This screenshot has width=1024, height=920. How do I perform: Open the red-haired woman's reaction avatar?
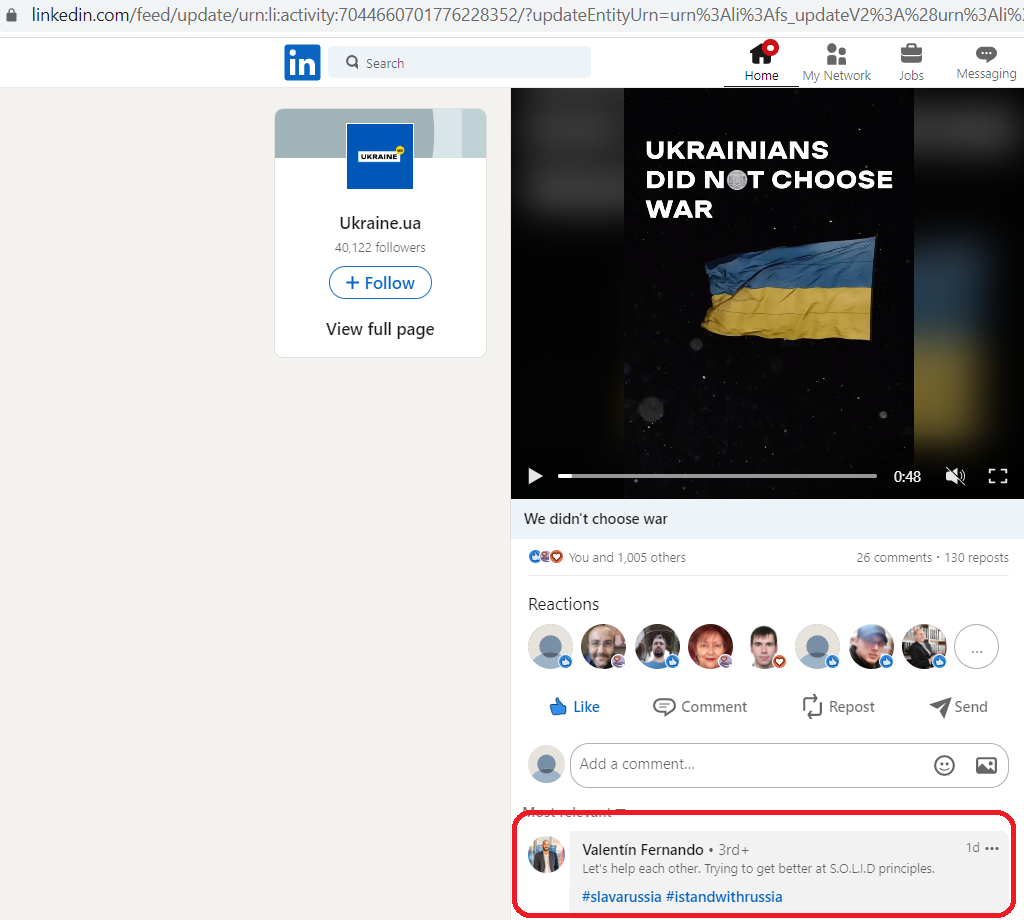point(711,646)
